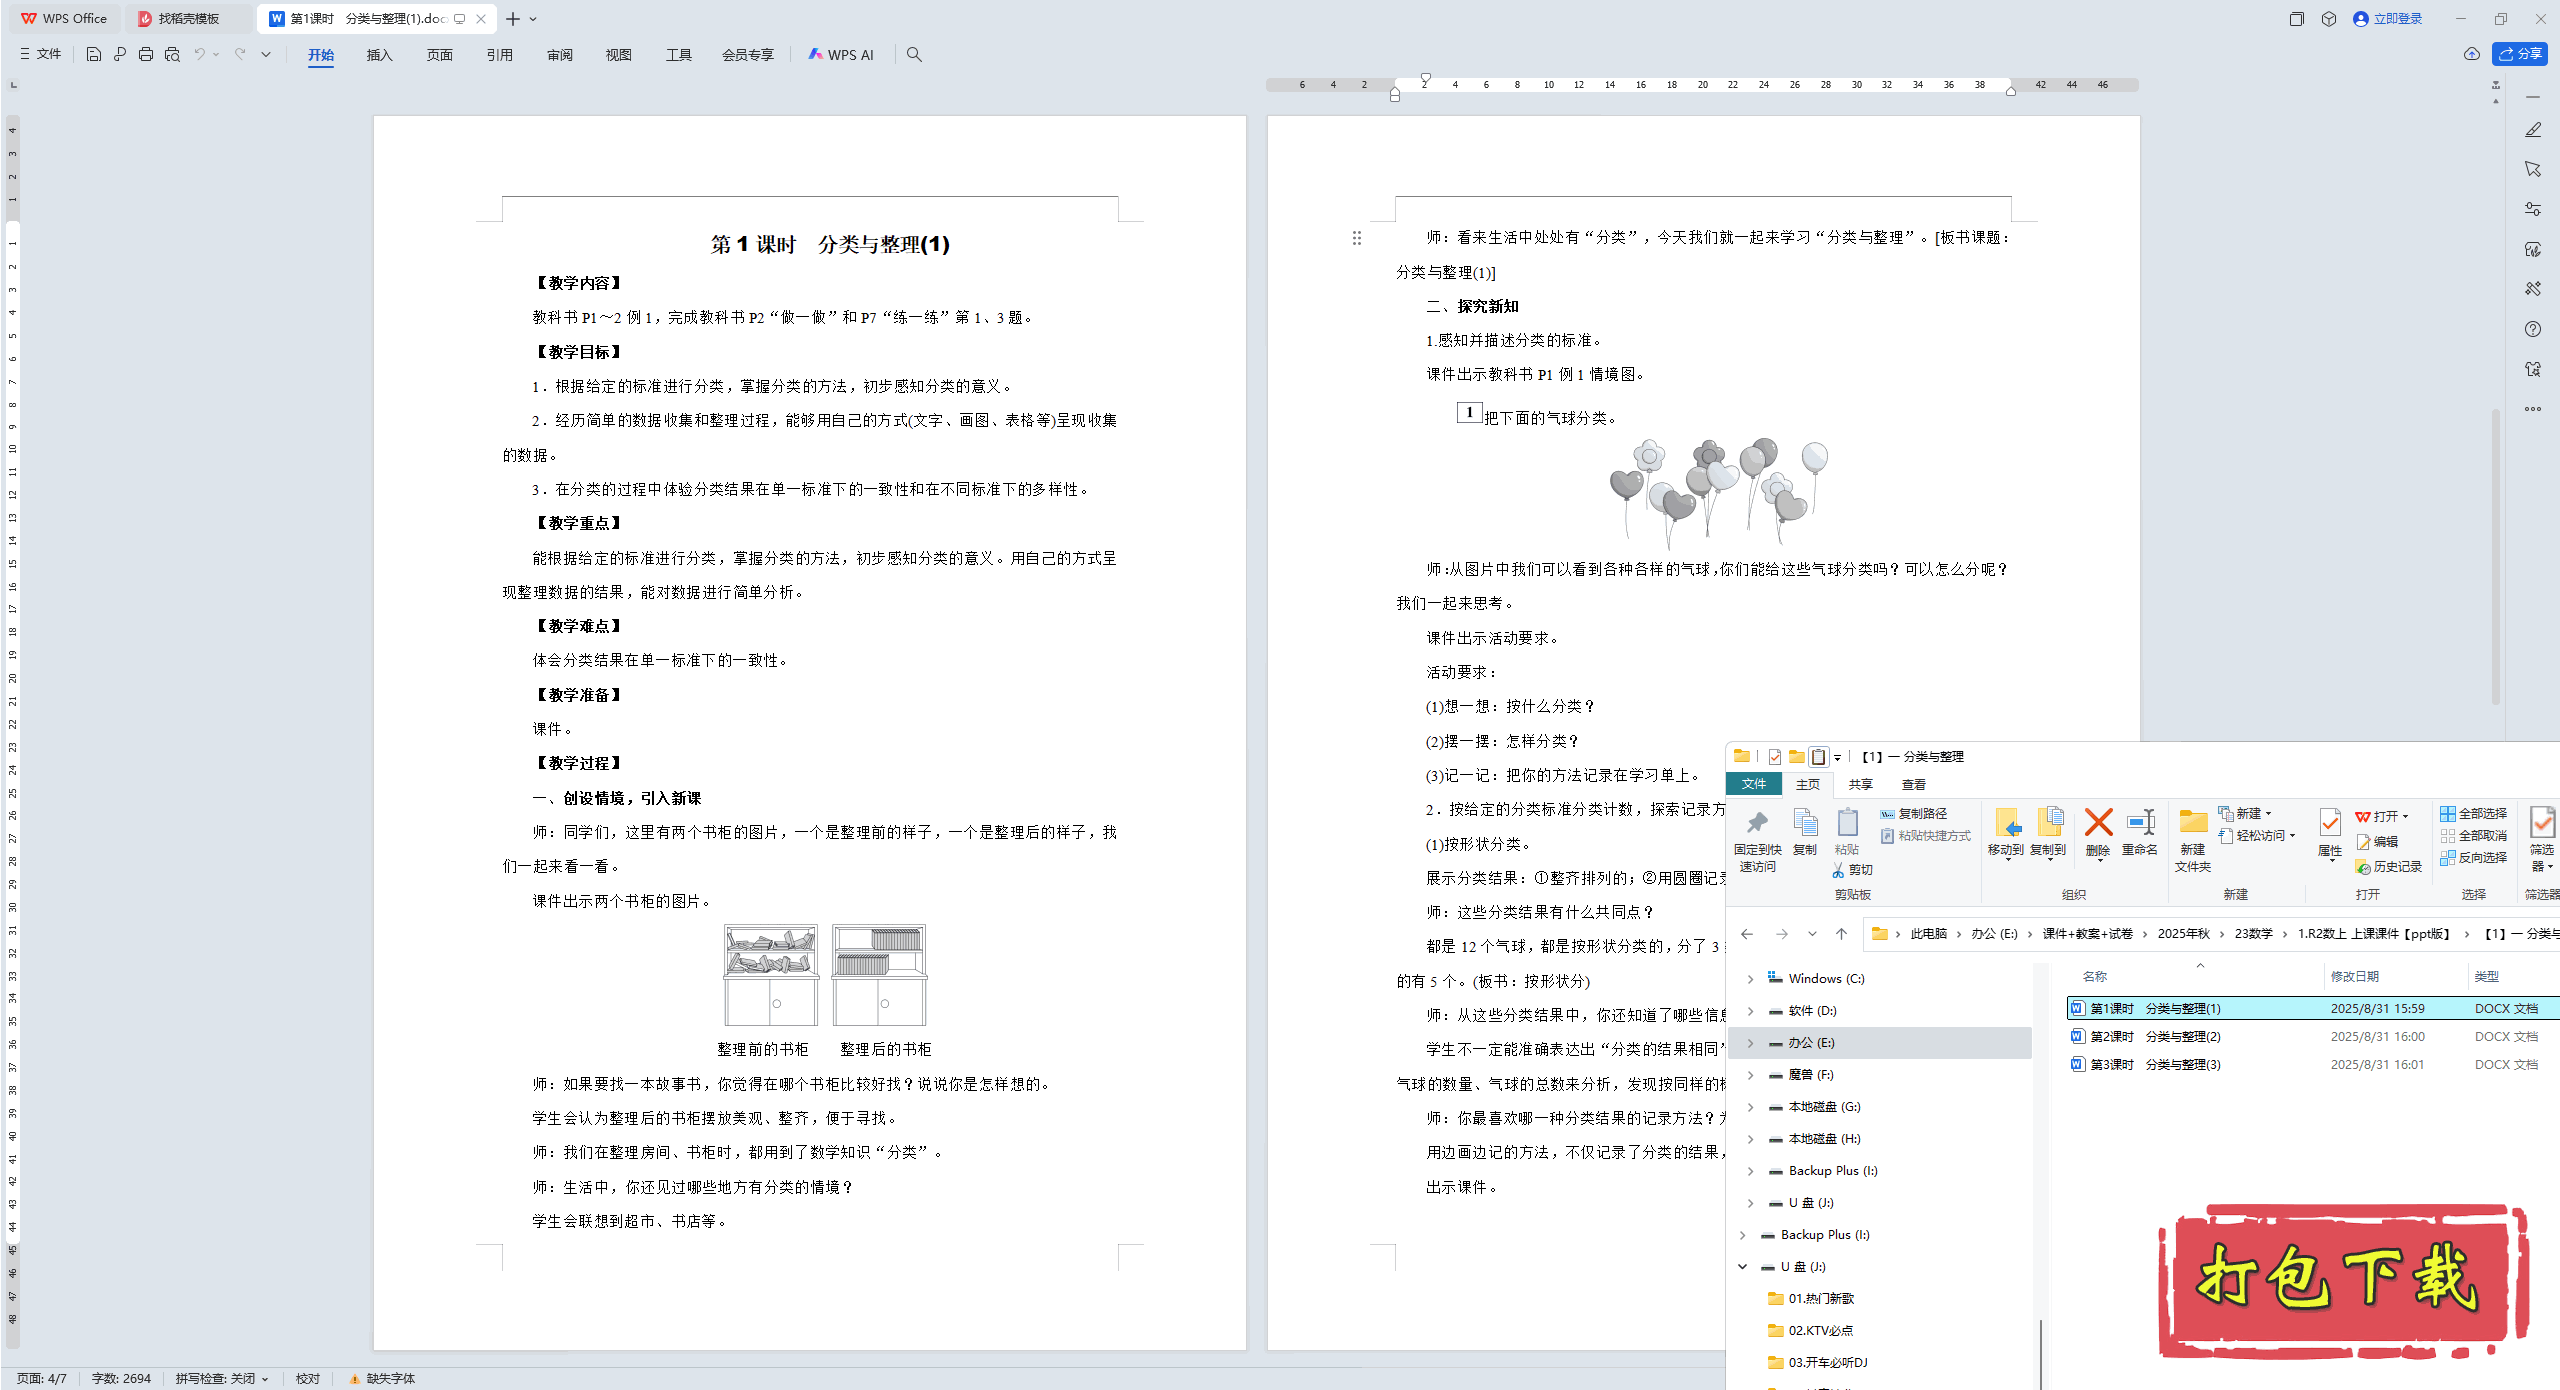This screenshot has height=1390, width=2560.
Task: Expand the 办公 (E:) drive tree node
Action: coord(1750,1043)
